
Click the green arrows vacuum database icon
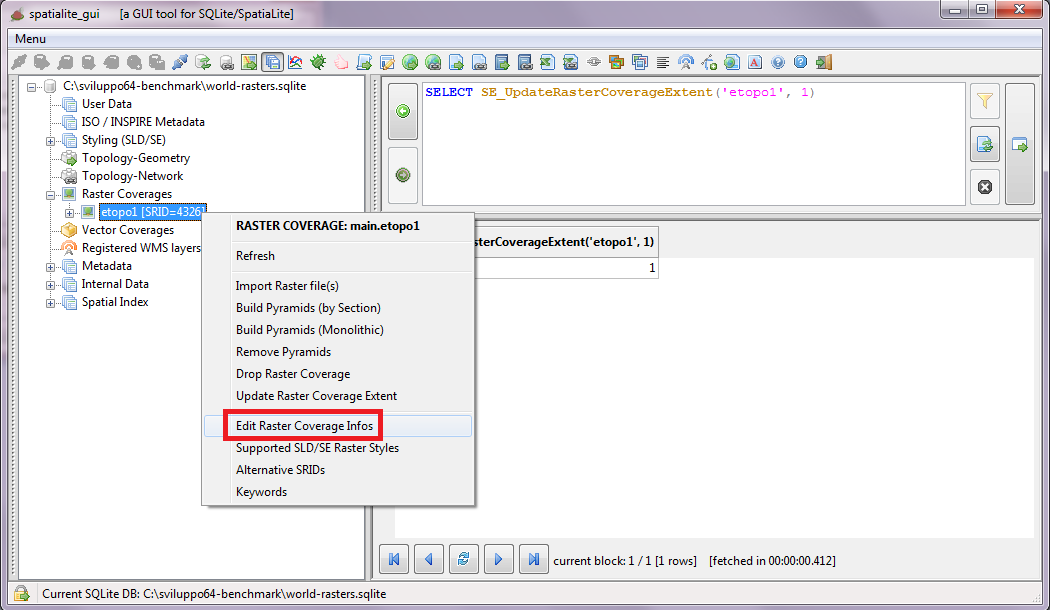203,62
